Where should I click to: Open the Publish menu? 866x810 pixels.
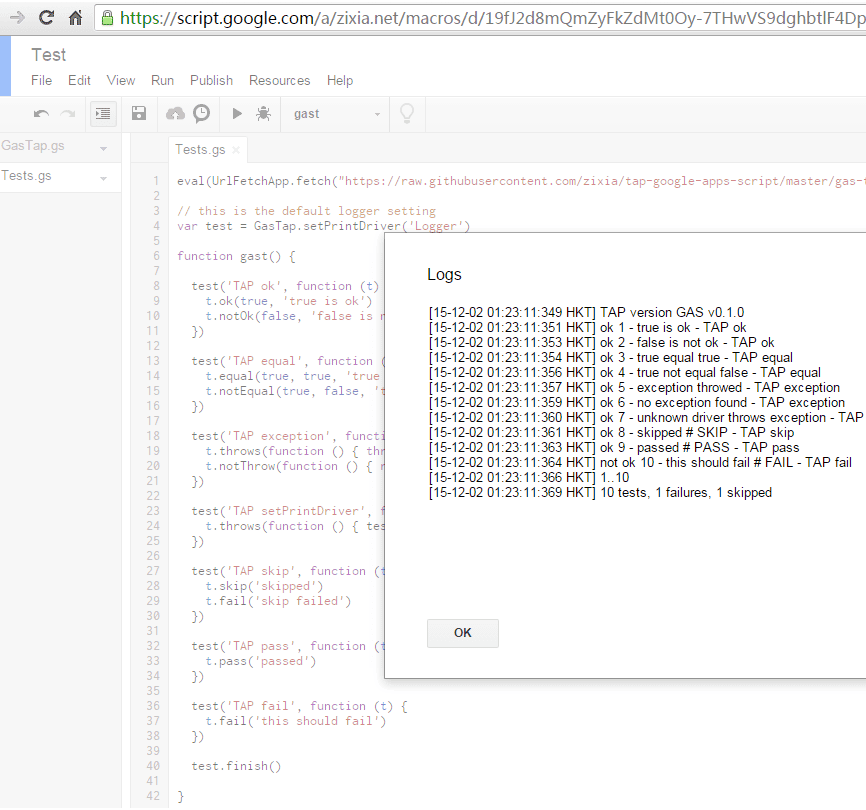[210, 80]
